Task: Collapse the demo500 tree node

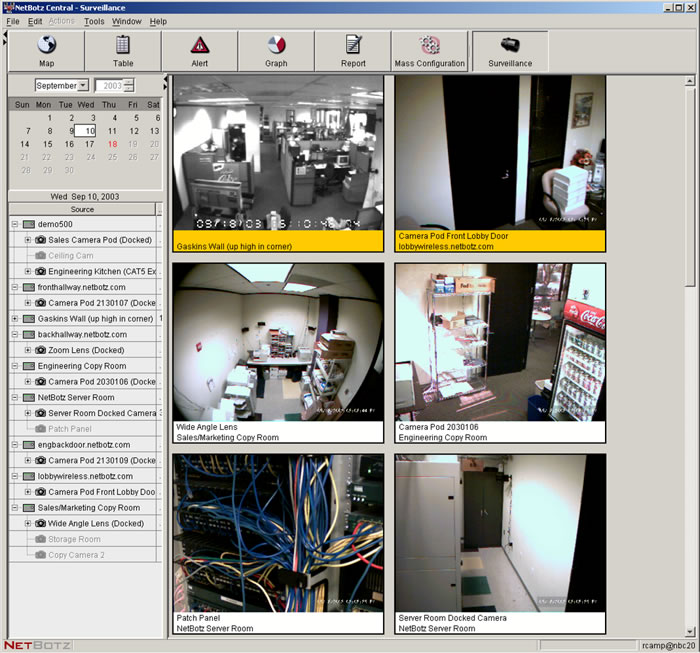Action: coord(15,224)
